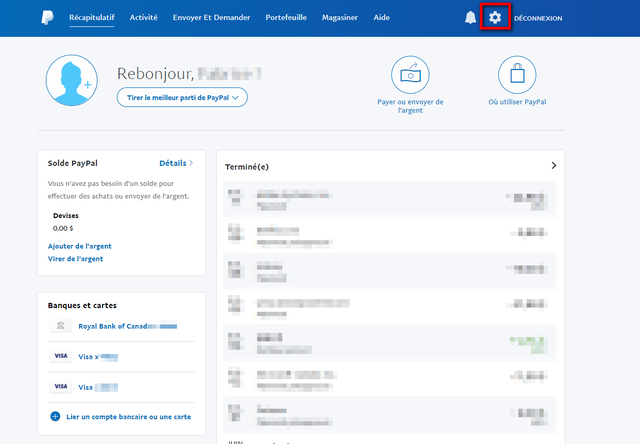Click the DÉCONNEXION link
The width and height of the screenshot is (640, 444).
537,18
